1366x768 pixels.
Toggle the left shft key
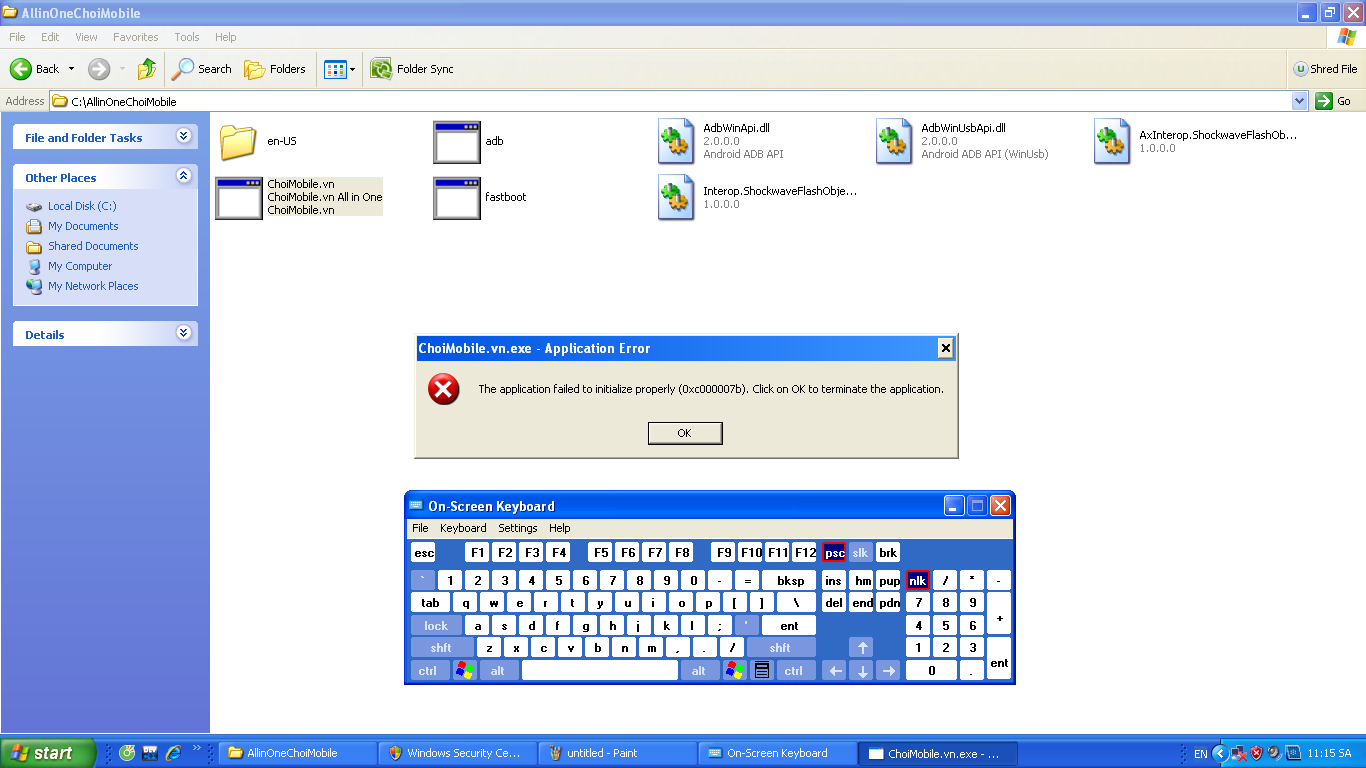coord(441,648)
